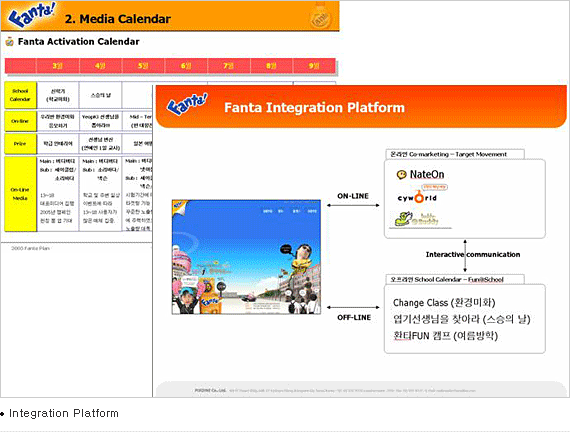Viewport: 570px width, 443px height.
Task: Select the 6월 month header
Action: point(186,66)
